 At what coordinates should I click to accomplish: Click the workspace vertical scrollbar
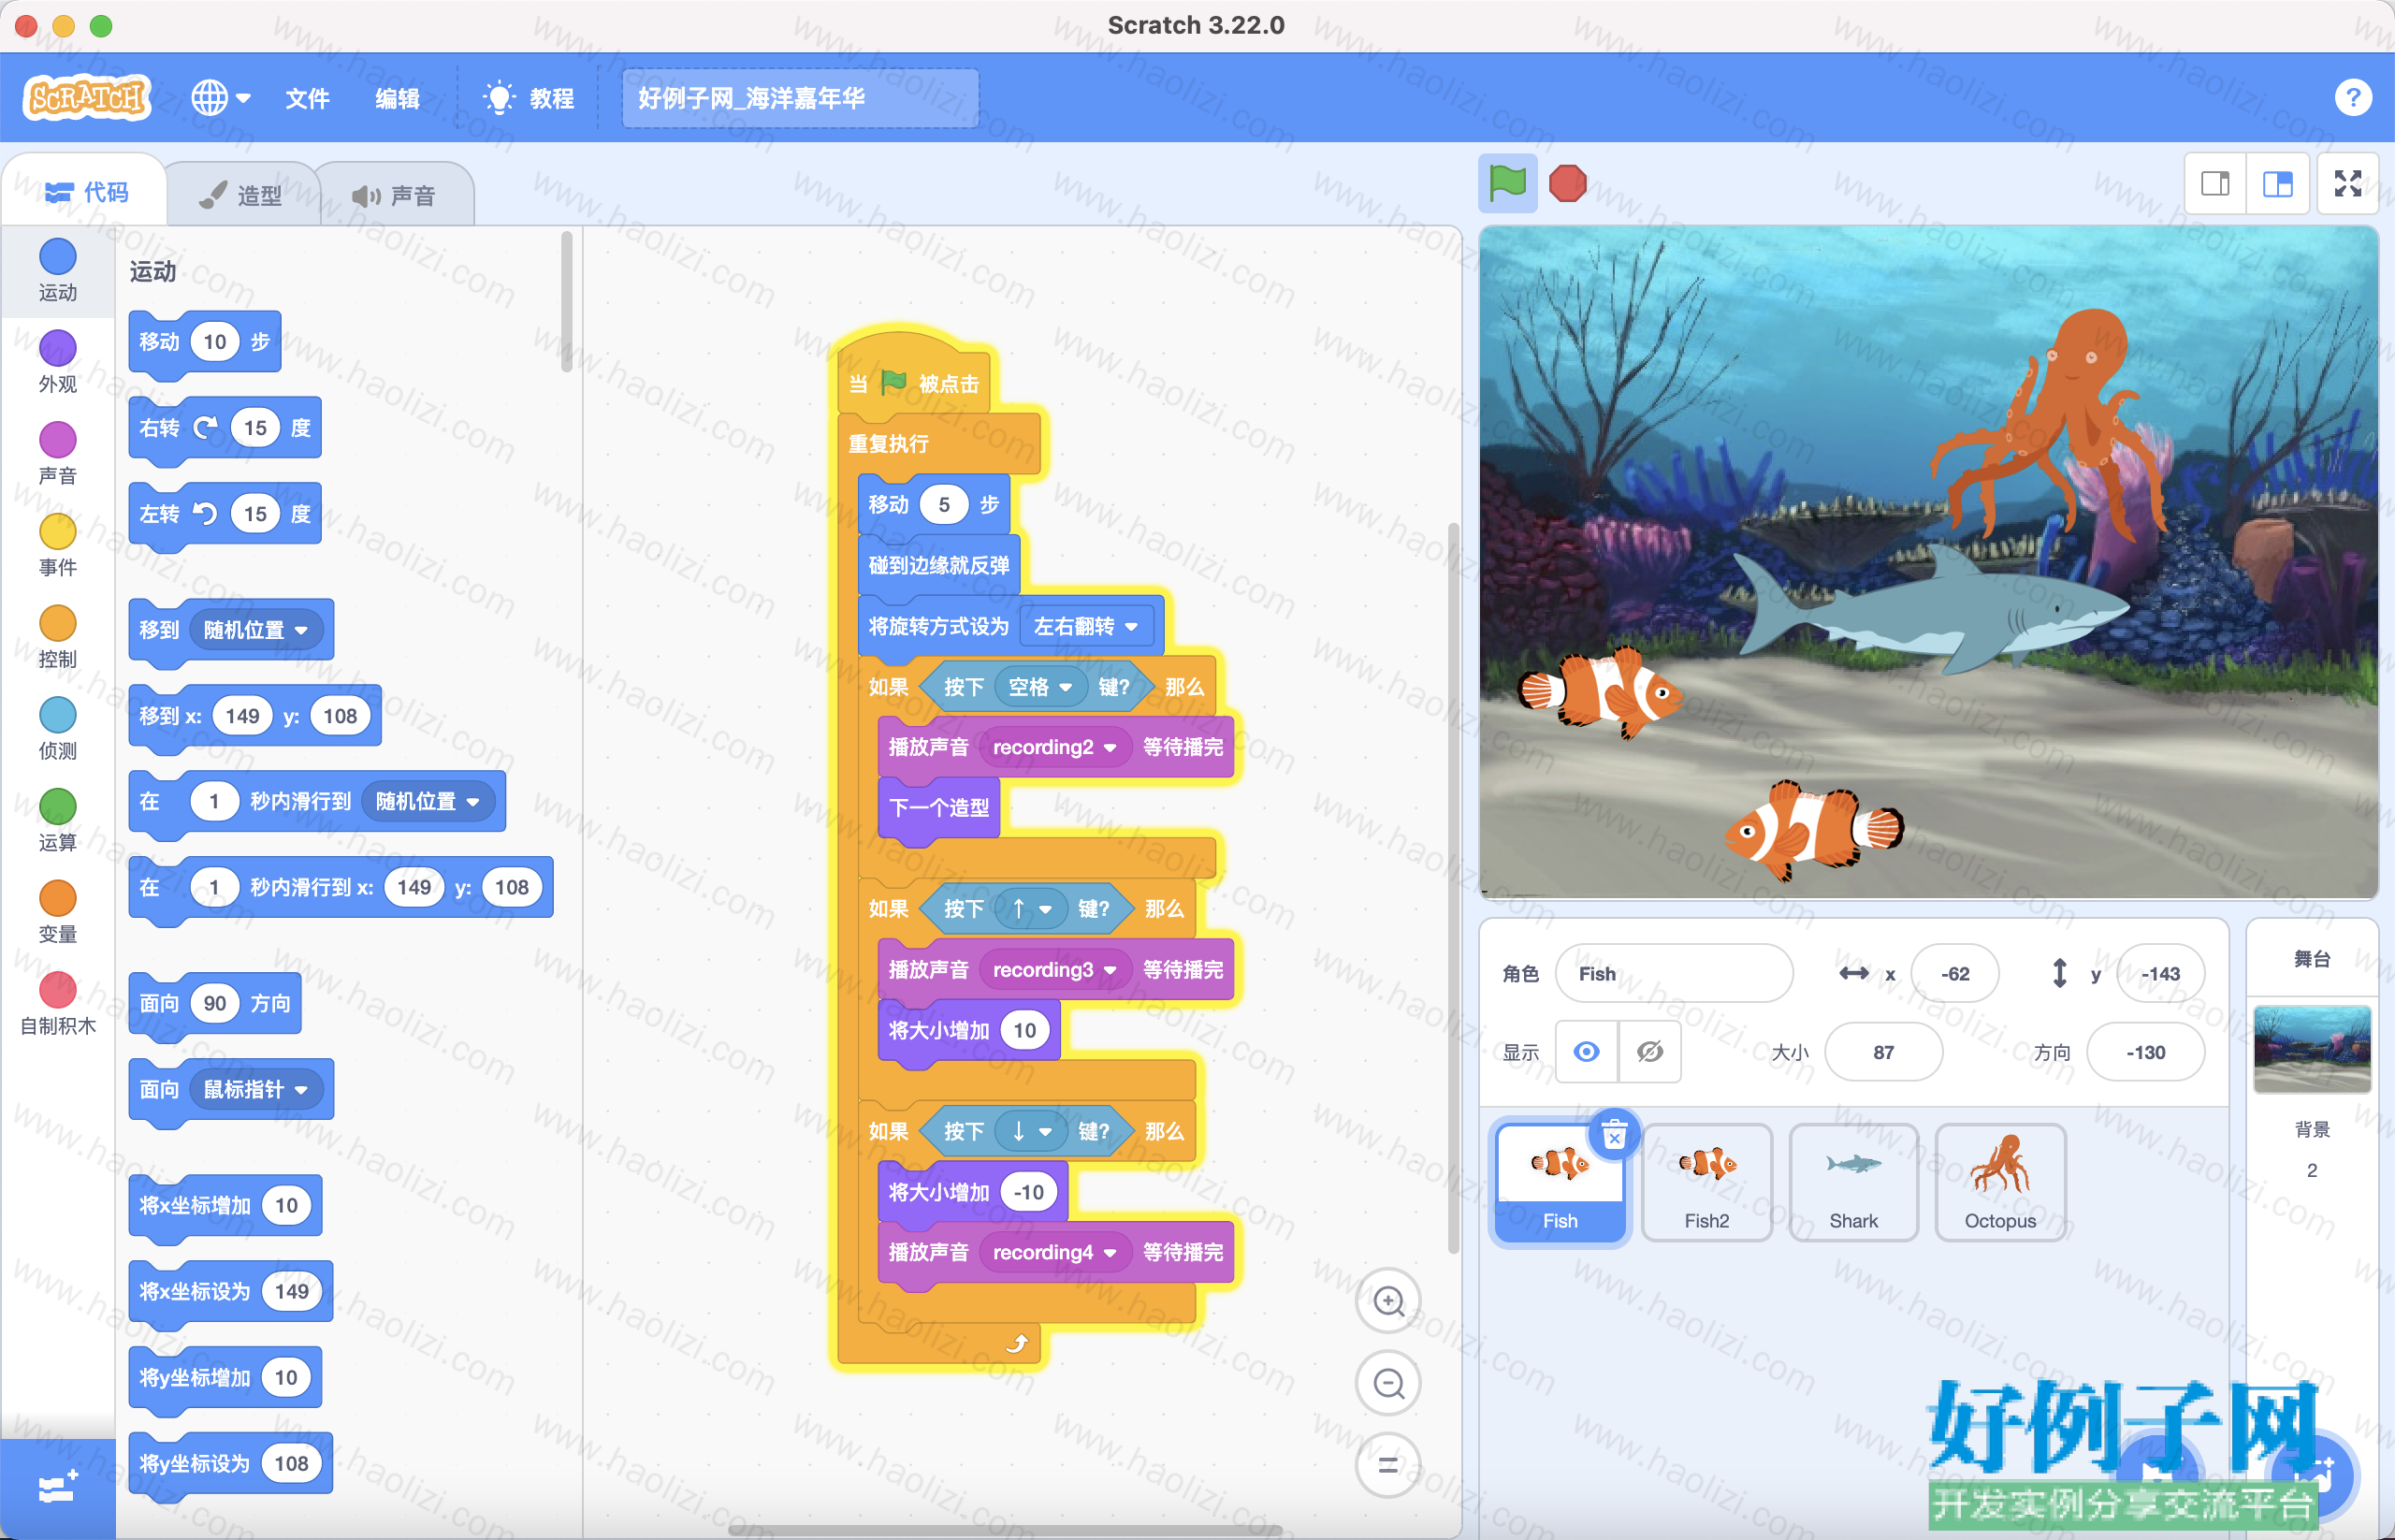[x=1453, y=888]
